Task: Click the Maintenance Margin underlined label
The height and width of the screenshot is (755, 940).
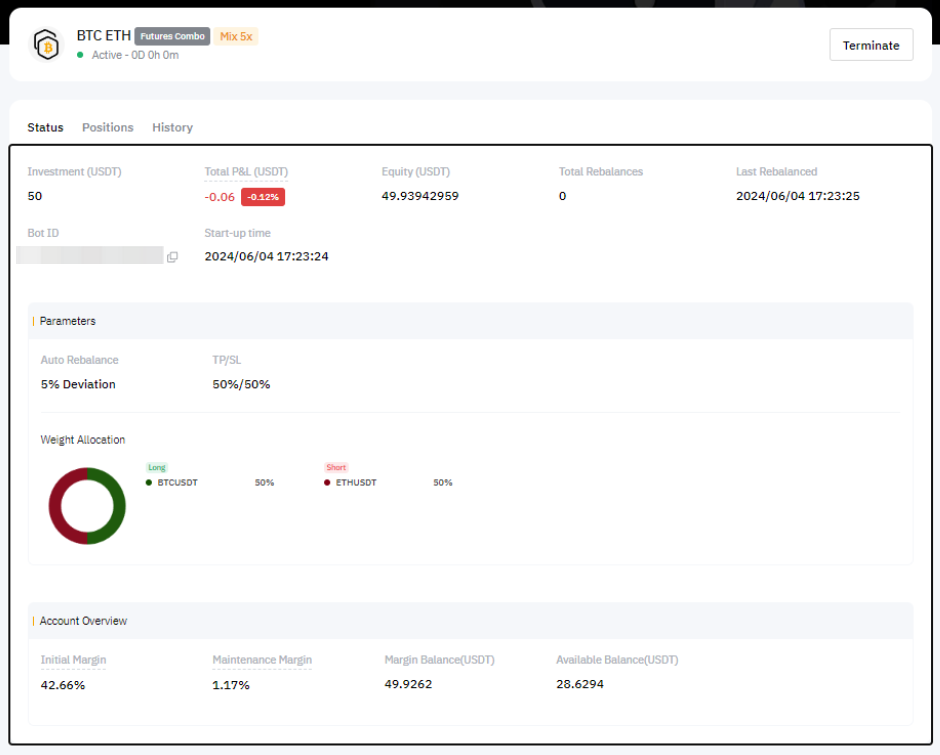Action: tap(262, 660)
